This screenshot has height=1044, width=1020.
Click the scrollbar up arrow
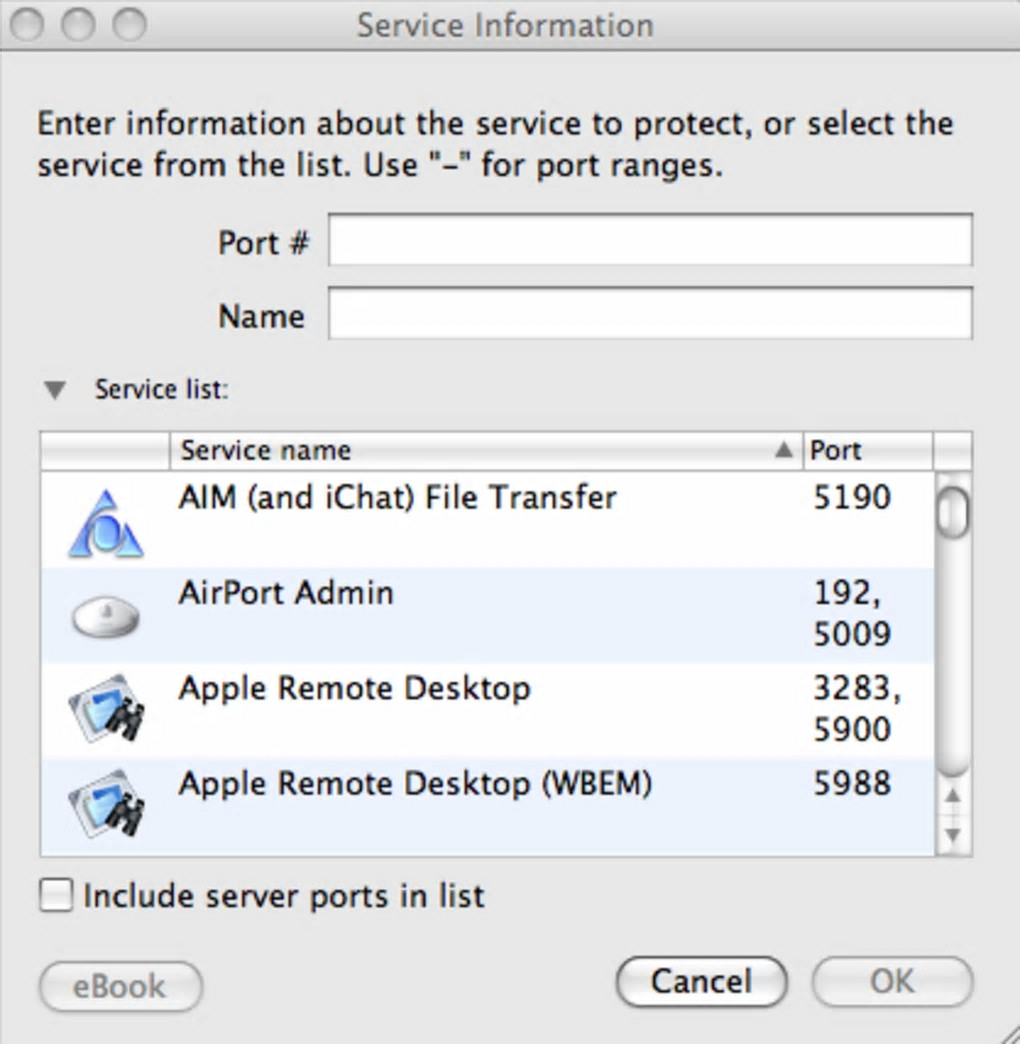(x=953, y=796)
